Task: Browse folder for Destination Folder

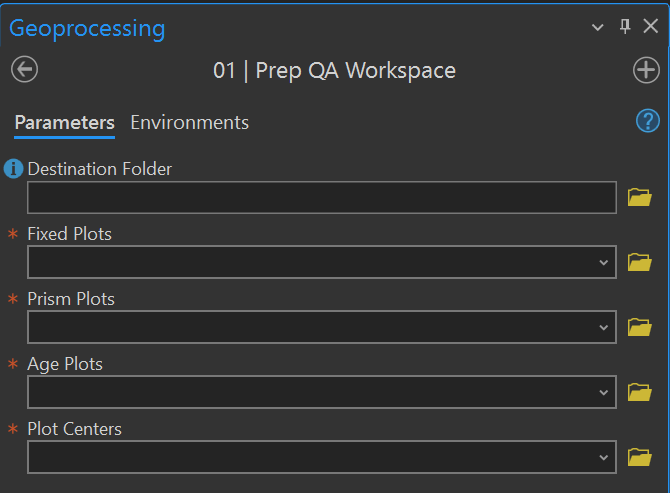Action: tap(639, 197)
